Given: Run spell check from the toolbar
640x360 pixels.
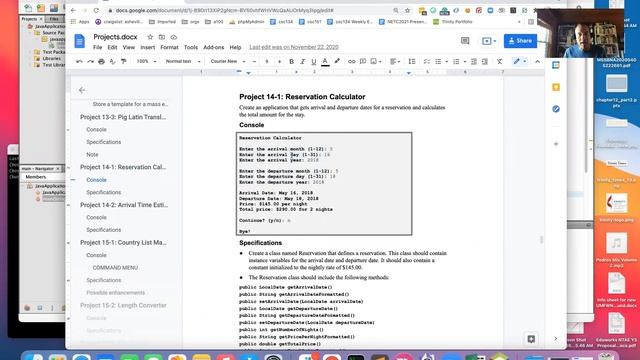Looking at the screenshot, I should (x=112, y=61).
